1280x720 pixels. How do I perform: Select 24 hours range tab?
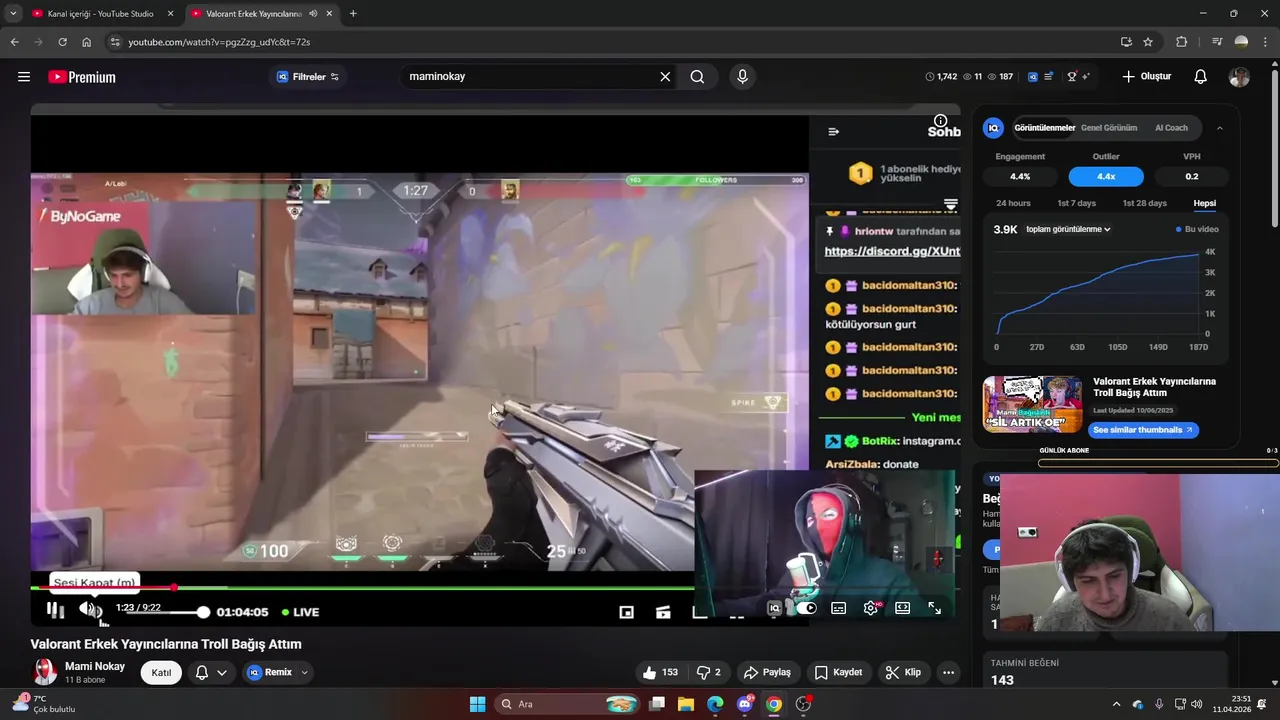click(1013, 203)
